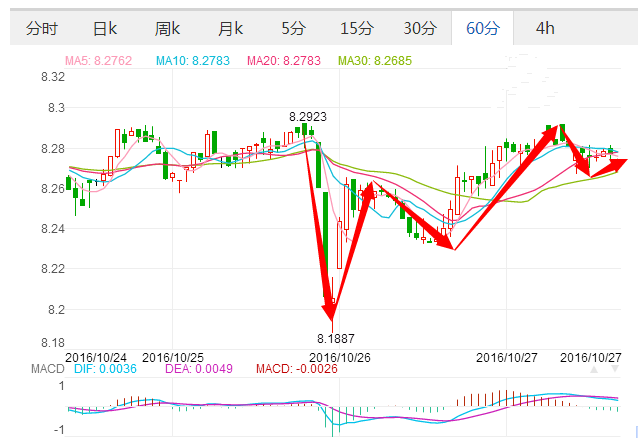The image size is (638, 438).
Task: Open the 30分 interval tab
Action: [419, 28]
